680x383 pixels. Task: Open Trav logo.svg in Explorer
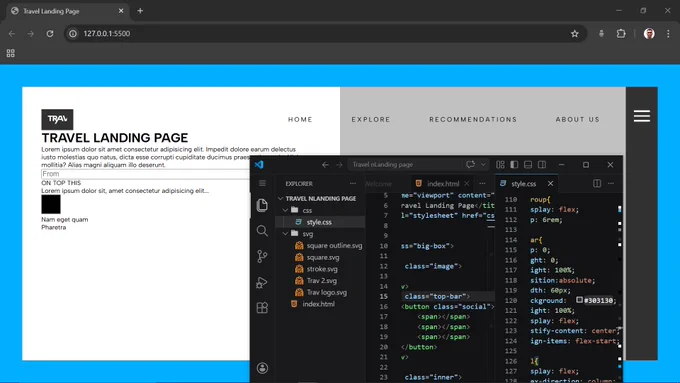pyautogui.click(x=327, y=292)
